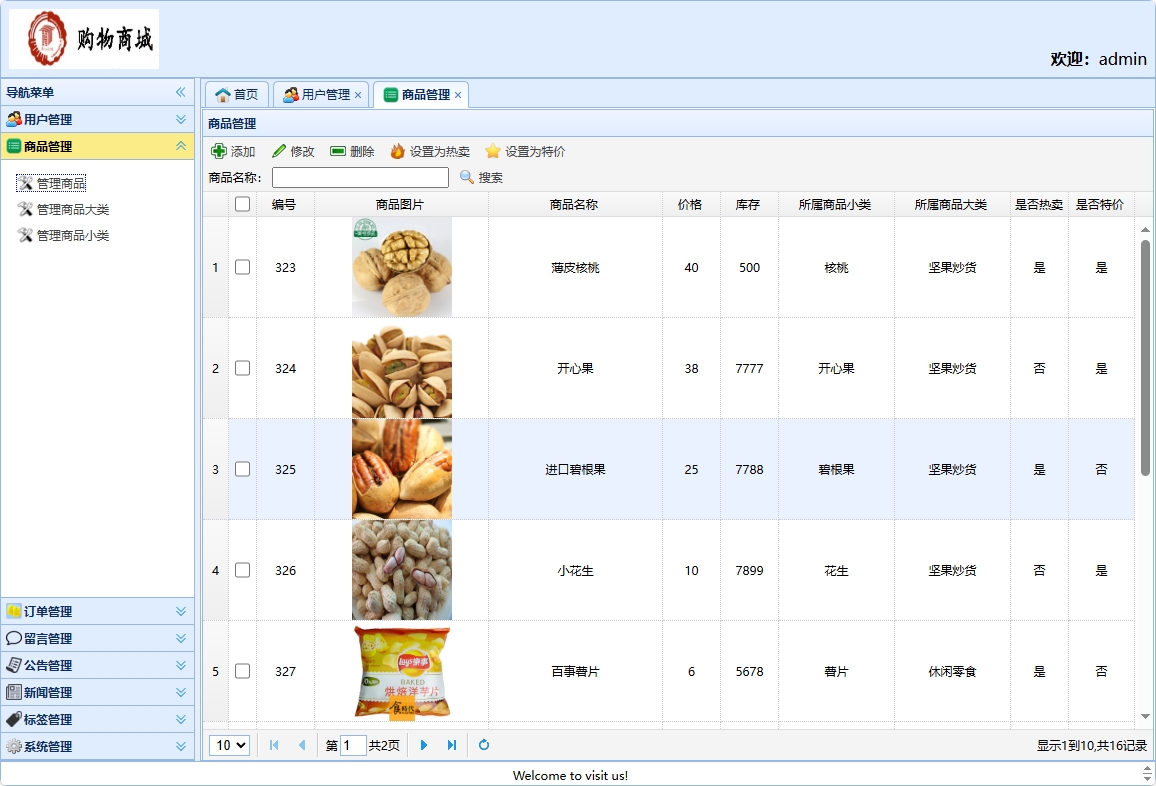Switch to the 用户管理 tab
Viewport: 1156px width, 786px height.
(316, 94)
